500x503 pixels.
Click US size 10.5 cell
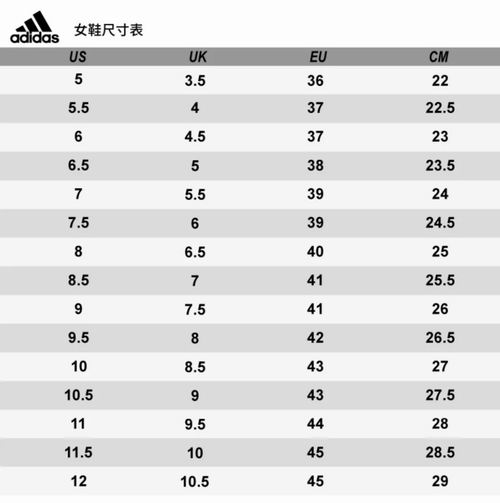pyautogui.click(x=79, y=395)
